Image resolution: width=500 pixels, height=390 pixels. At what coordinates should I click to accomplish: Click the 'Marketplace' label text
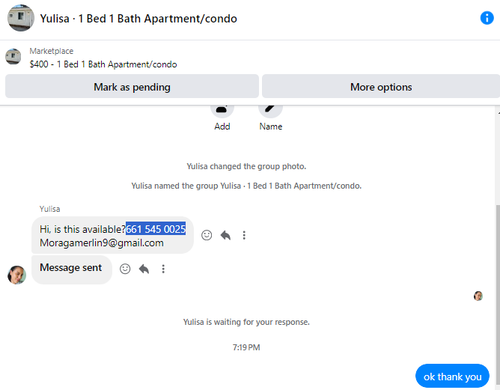(51, 51)
